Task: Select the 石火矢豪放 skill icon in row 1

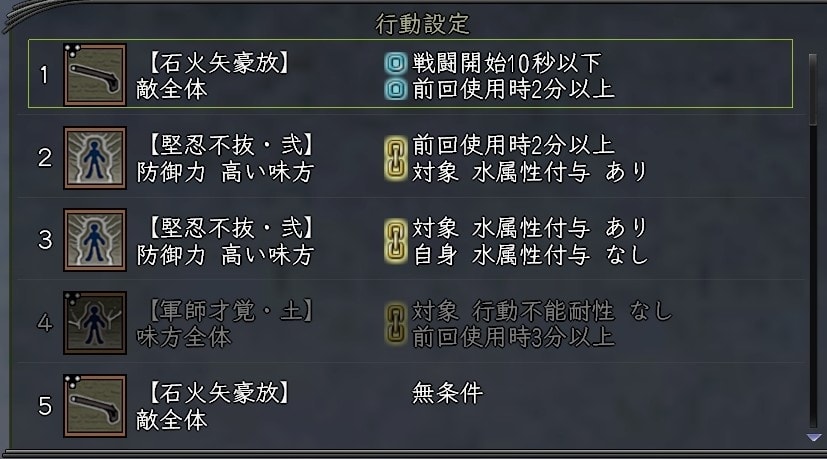Action: click(x=95, y=75)
